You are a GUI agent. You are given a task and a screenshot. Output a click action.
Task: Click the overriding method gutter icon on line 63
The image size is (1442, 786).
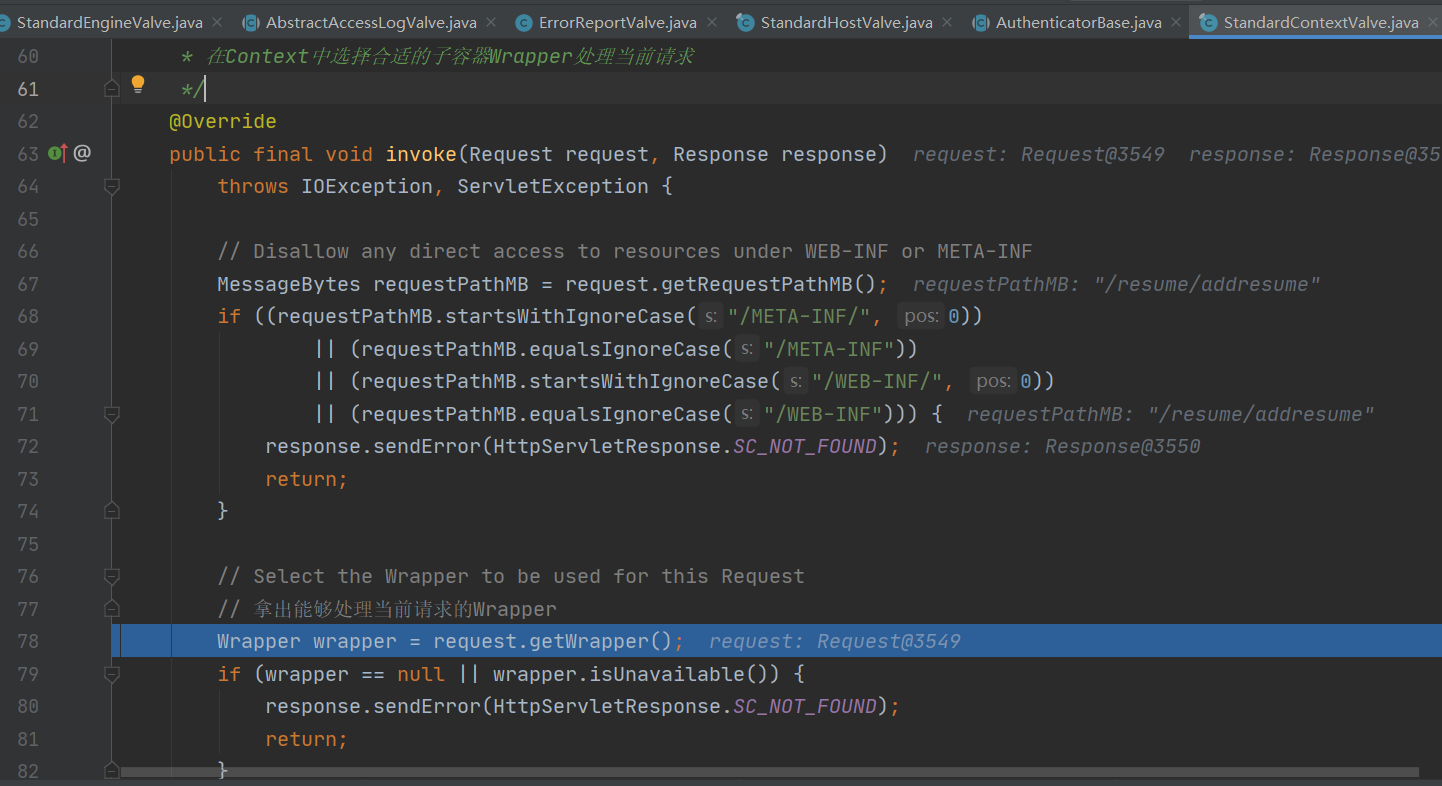click(x=58, y=153)
